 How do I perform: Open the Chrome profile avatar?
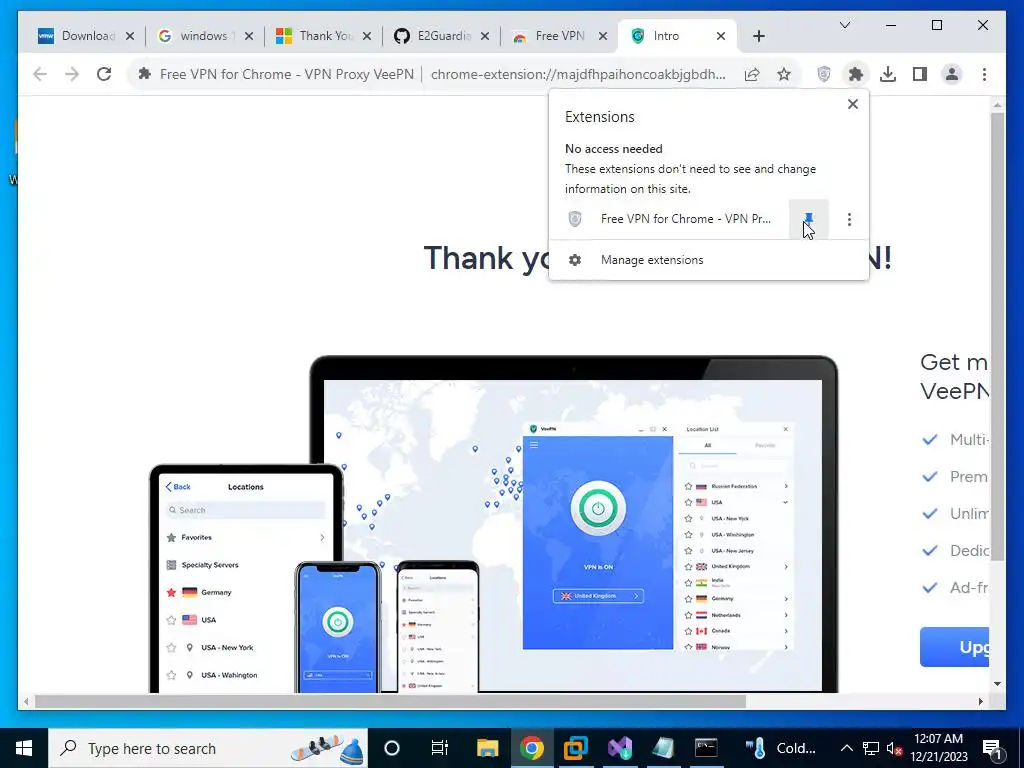[x=952, y=74]
